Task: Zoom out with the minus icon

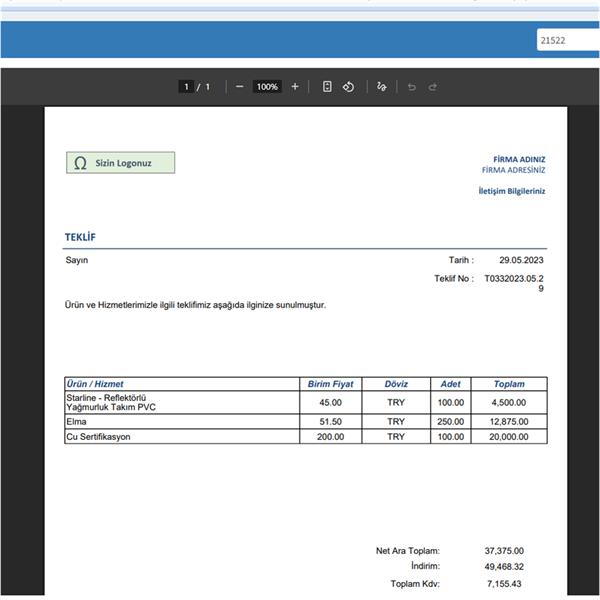Action: 240,87
